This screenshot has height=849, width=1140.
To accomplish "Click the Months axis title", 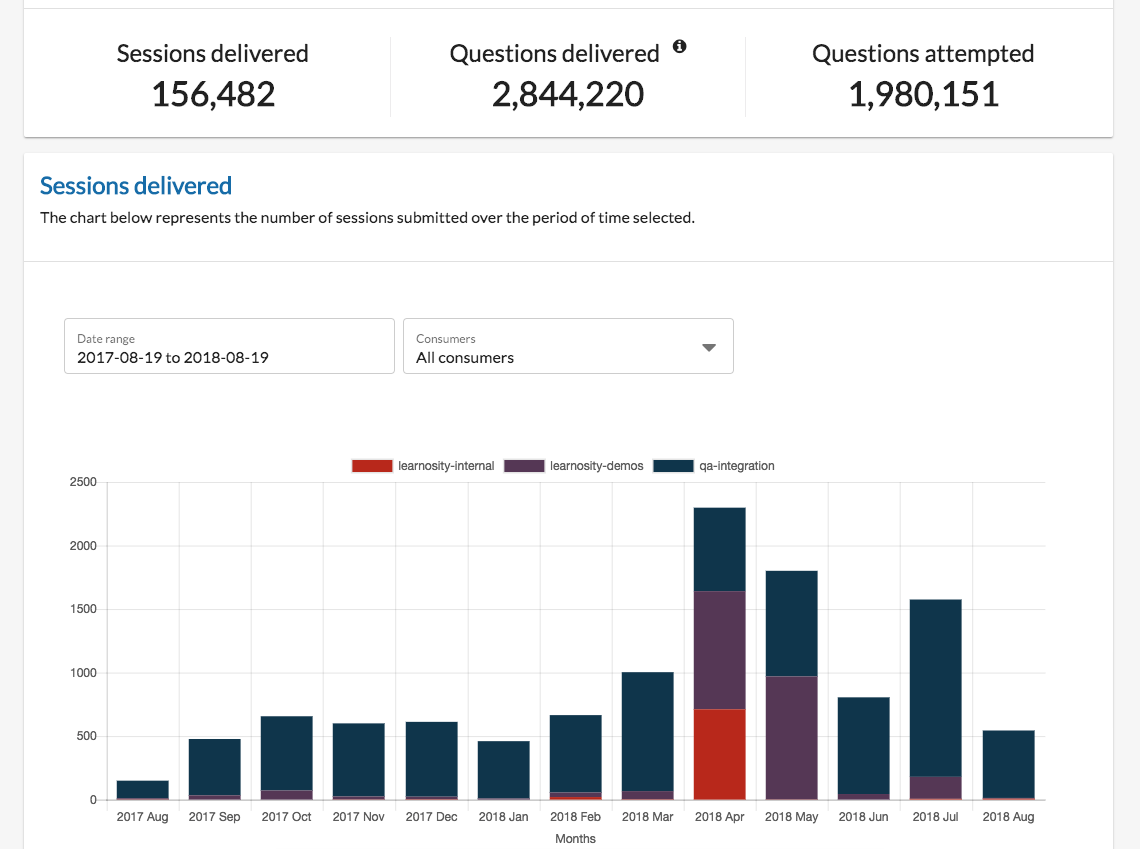I will 575,839.
